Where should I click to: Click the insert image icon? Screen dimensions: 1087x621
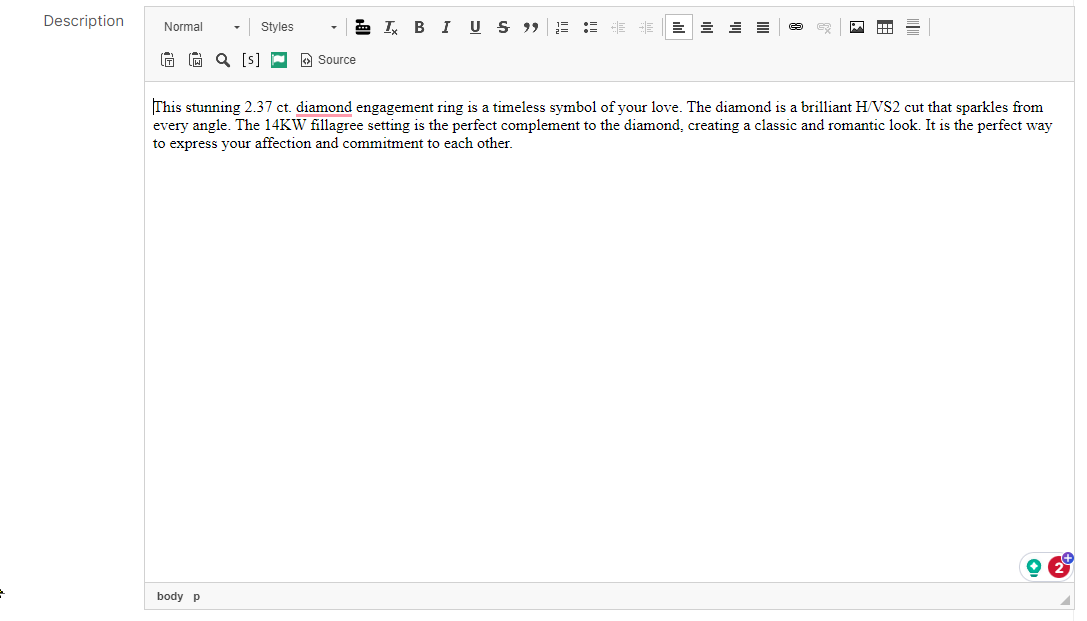(857, 27)
